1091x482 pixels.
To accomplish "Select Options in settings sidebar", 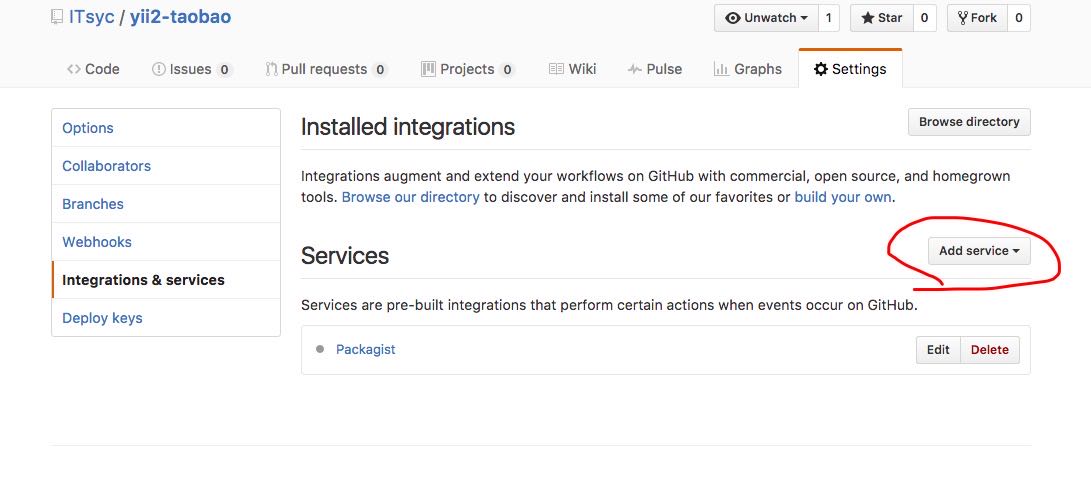I will 88,128.
